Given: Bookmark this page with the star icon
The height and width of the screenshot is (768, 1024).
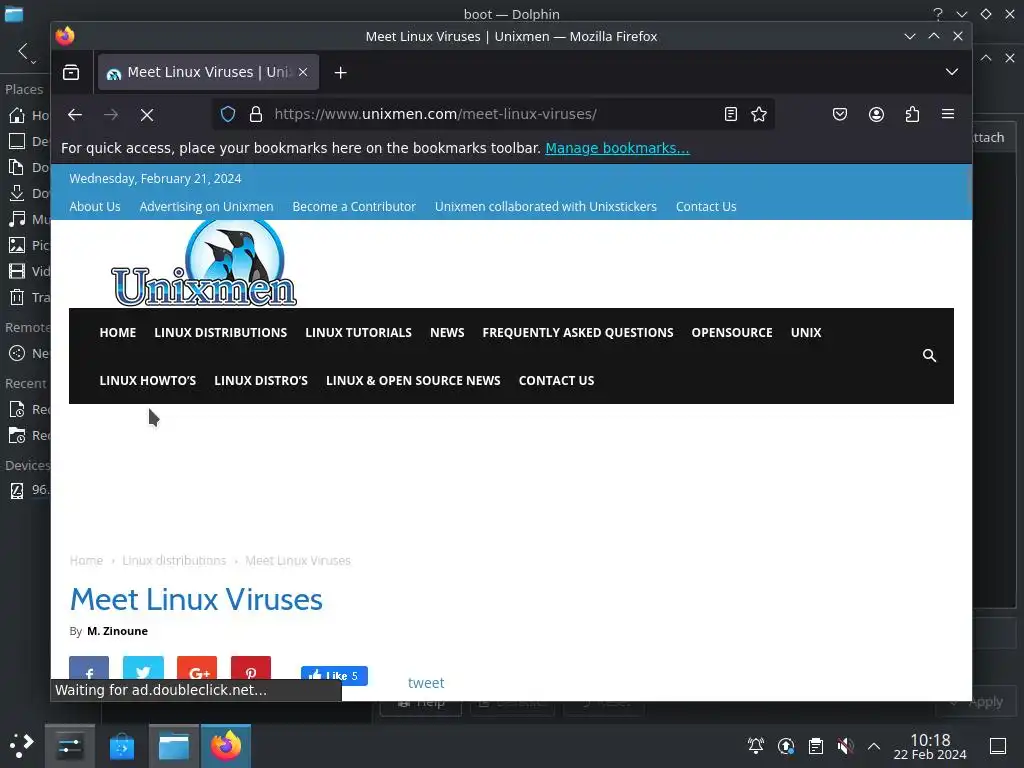Looking at the screenshot, I should click(759, 114).
